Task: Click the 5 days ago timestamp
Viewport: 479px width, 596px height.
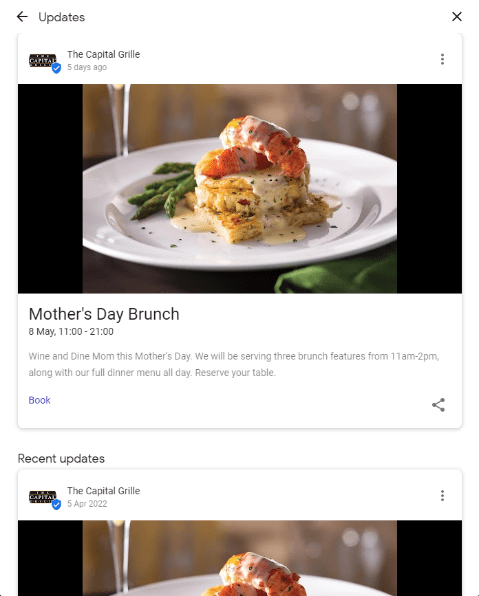Action: (87, 67)
